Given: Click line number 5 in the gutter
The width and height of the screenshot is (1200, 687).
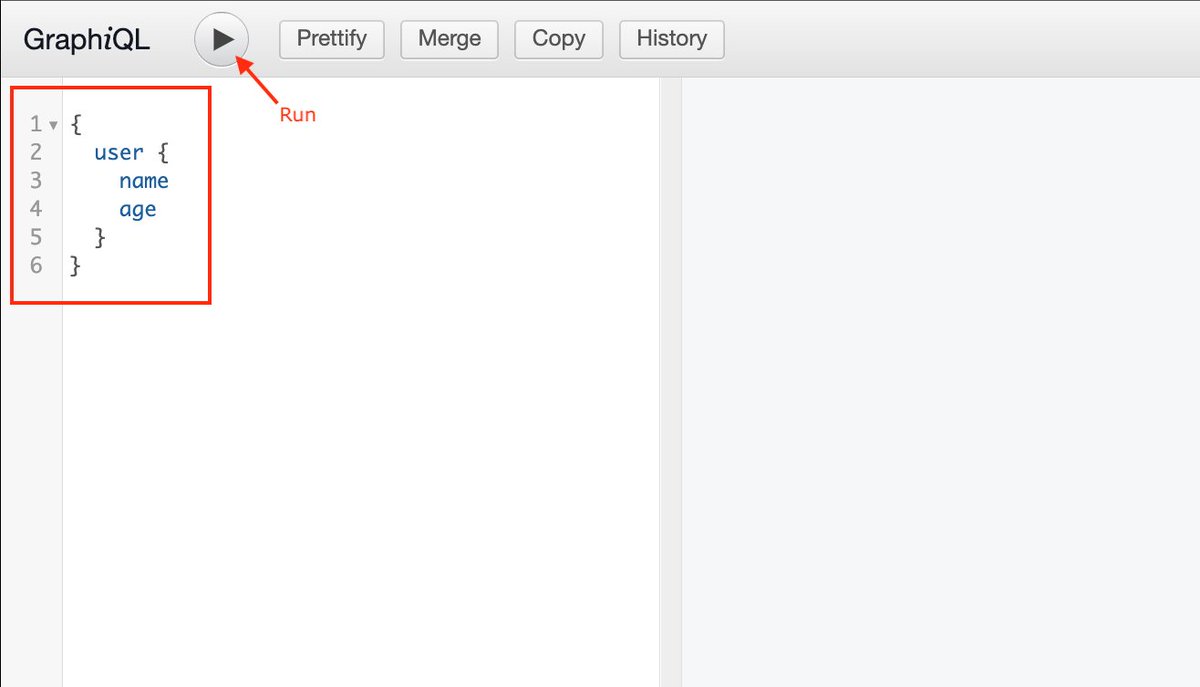Looking at the screenshot, I should [36, 238].
